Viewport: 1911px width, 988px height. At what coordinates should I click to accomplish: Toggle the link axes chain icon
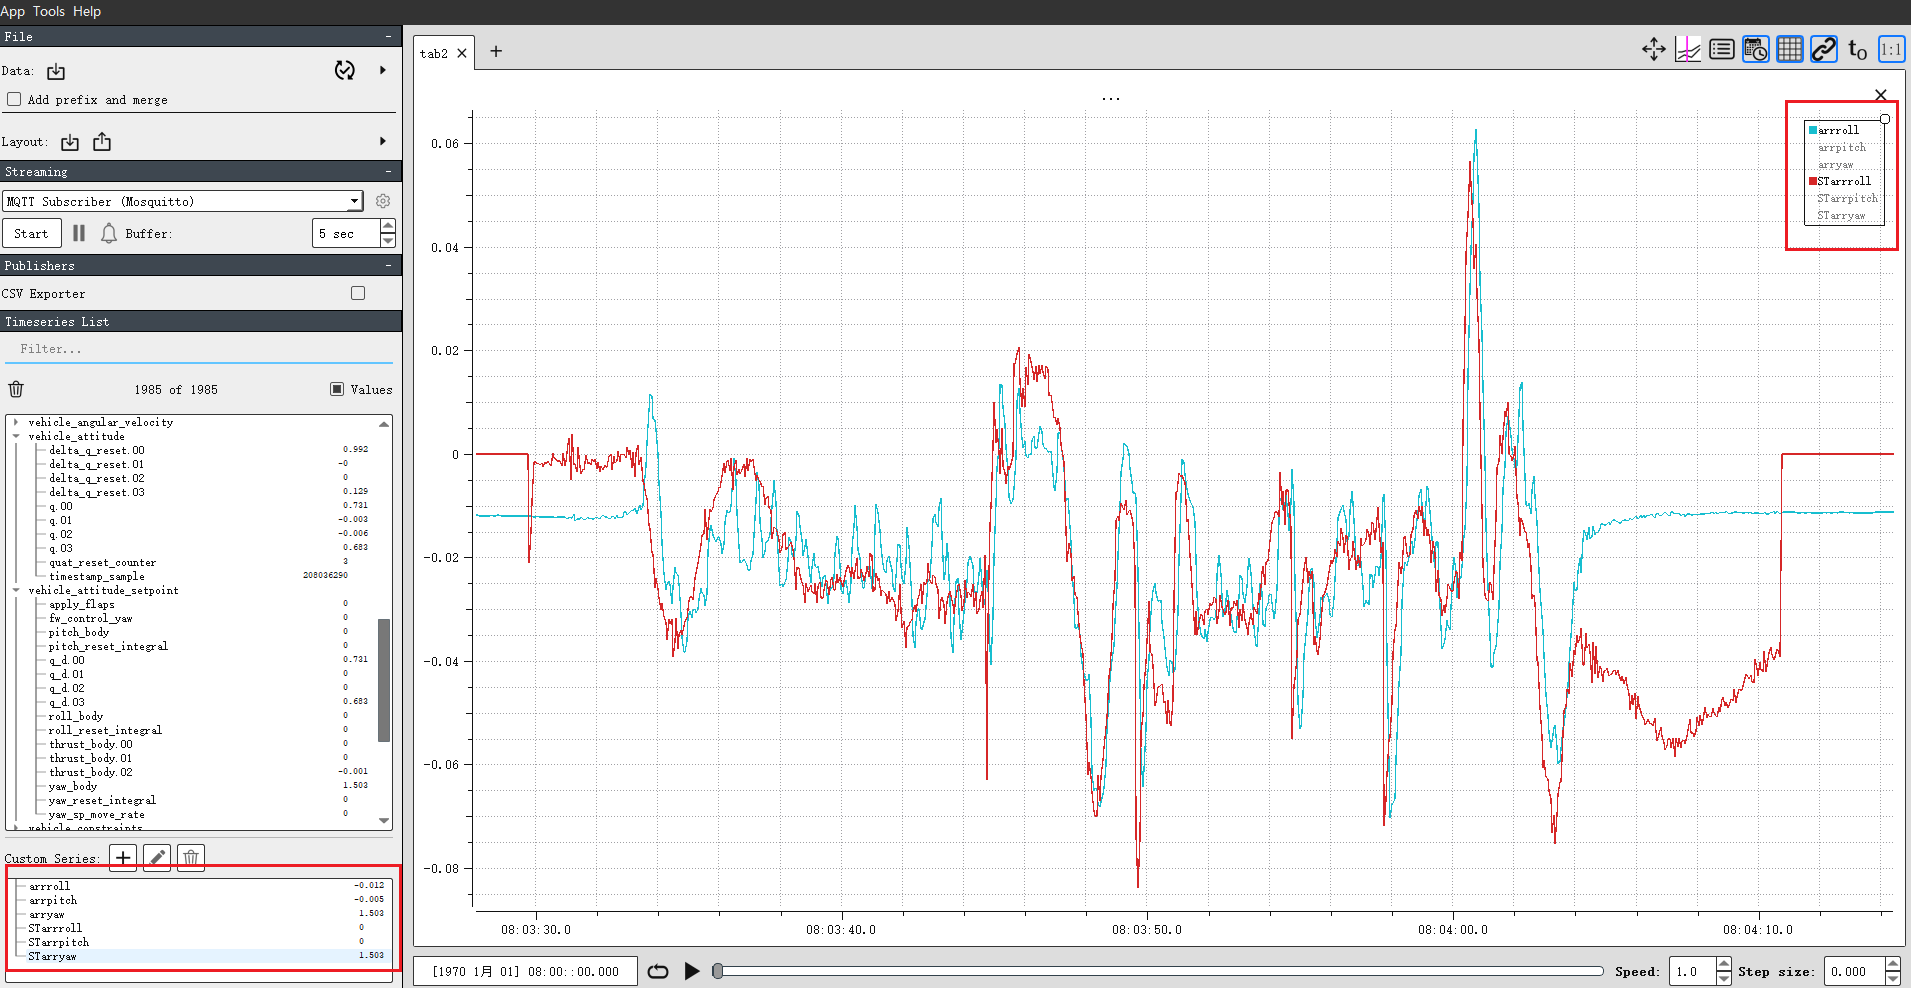click(x=1824, y=49)
